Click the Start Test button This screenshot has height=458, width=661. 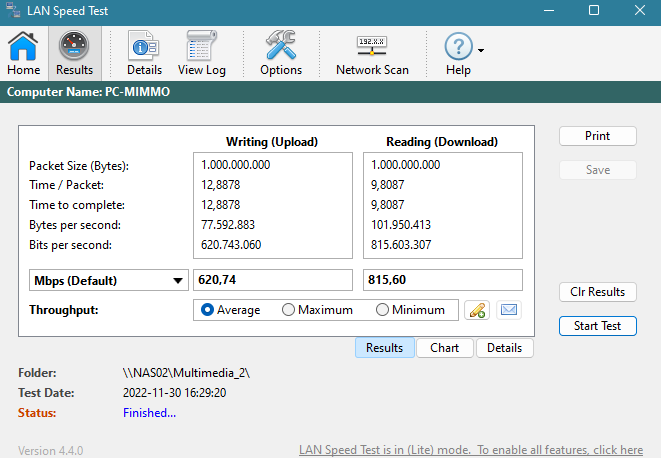pos(597,326)
